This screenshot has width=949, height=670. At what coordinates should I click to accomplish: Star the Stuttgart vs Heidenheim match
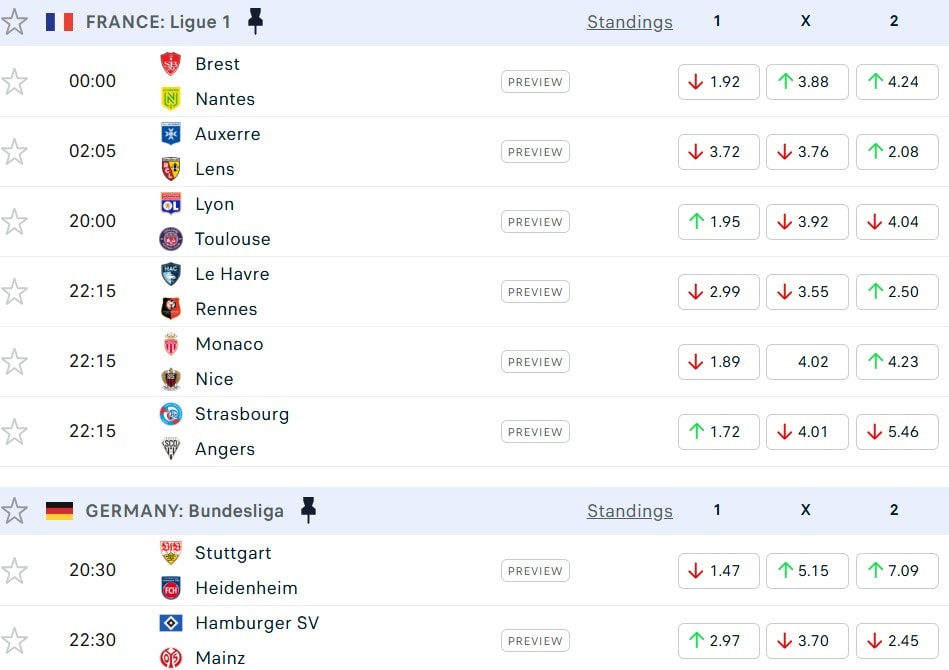point(14,570)
